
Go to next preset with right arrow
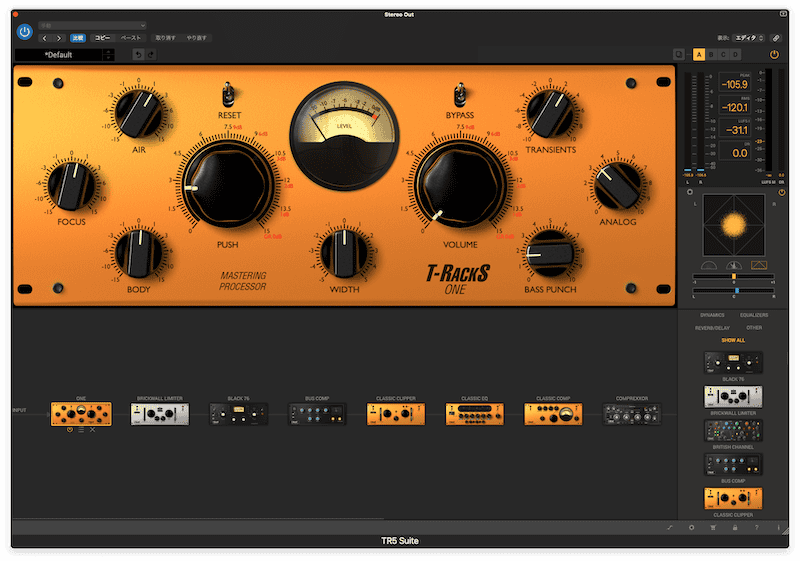click(x=59, y=38)
